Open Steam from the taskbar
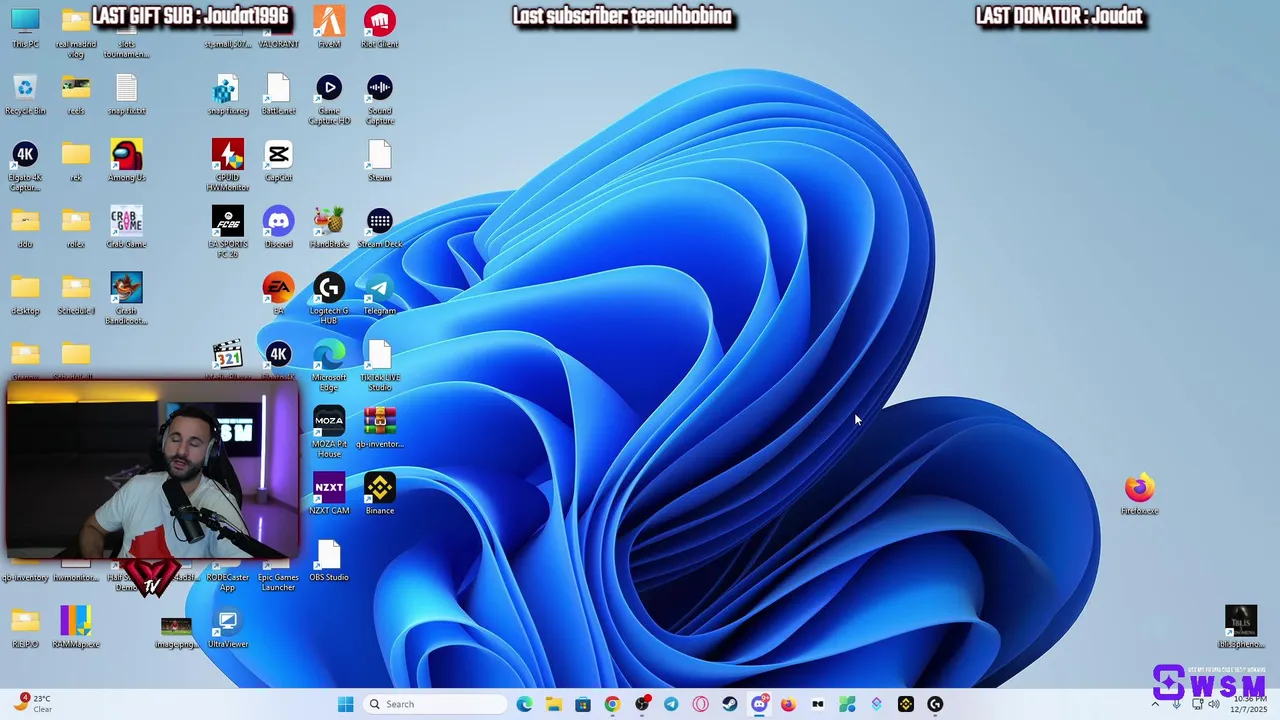The image size is (1280, 720). click(x=730, y=704)
